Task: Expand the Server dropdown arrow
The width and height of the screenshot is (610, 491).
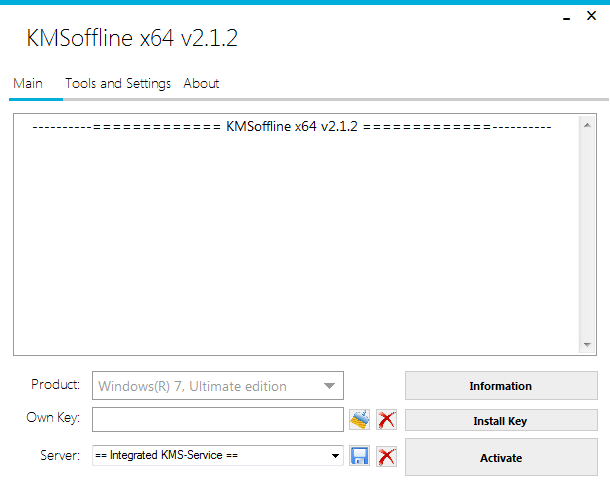Action: coord(336,456)
